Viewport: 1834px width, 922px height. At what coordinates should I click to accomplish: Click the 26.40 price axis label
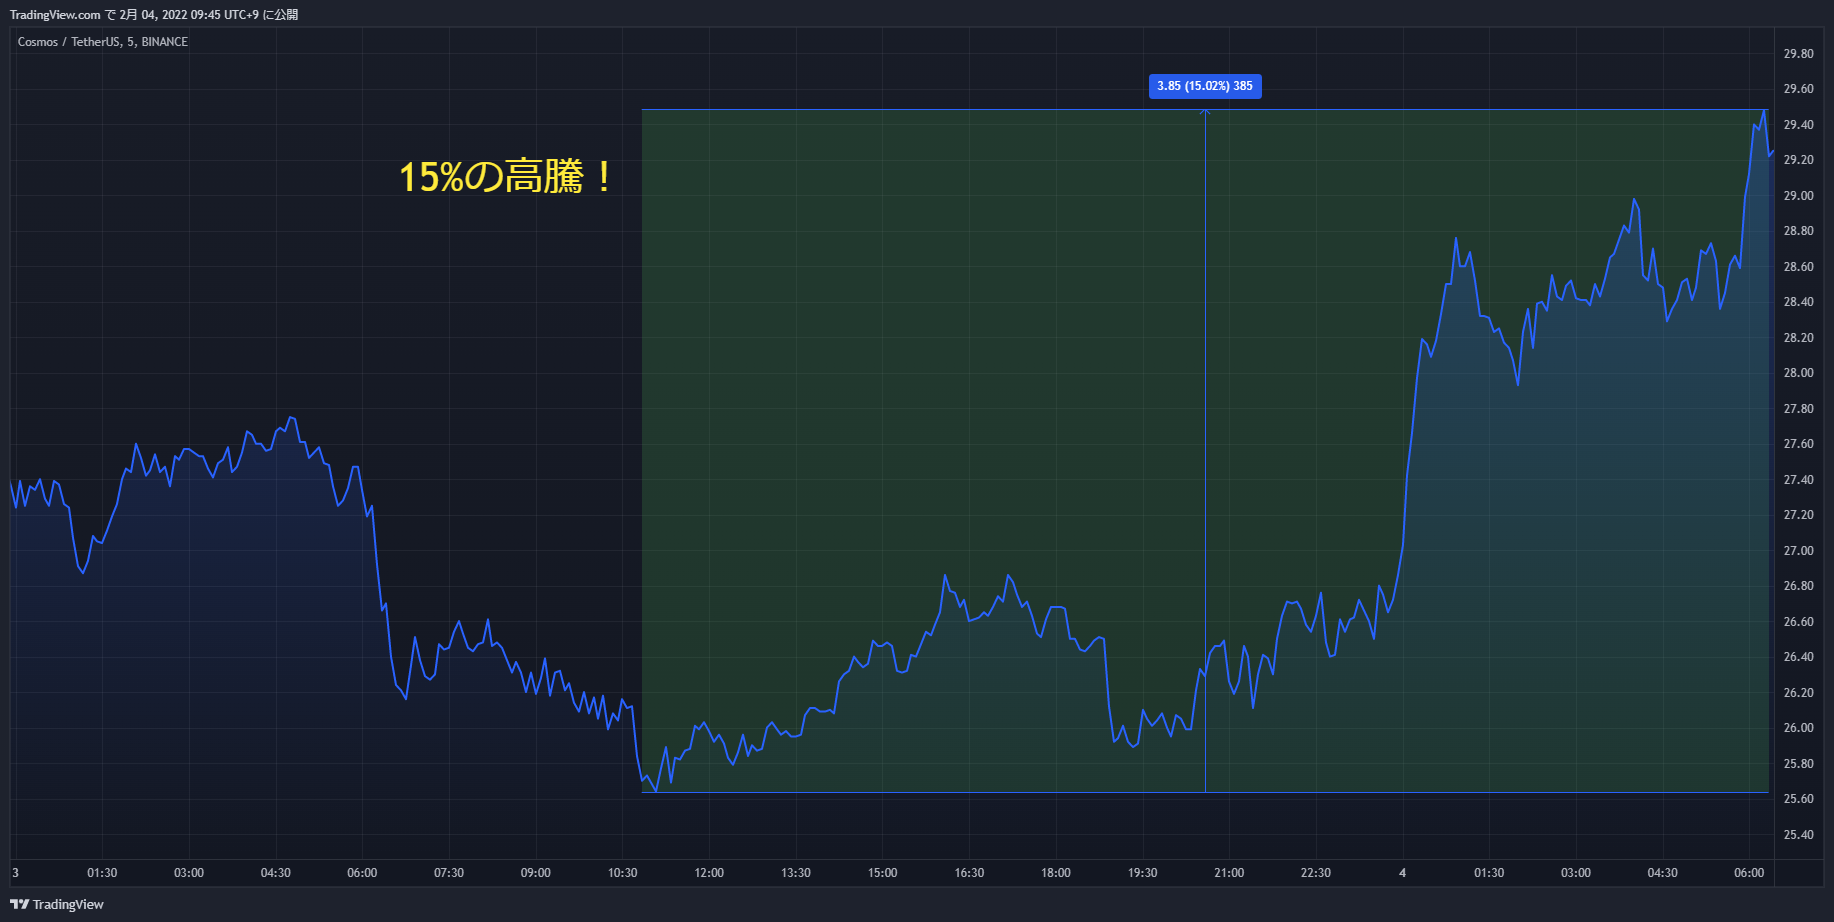(x=1798, y=657)
